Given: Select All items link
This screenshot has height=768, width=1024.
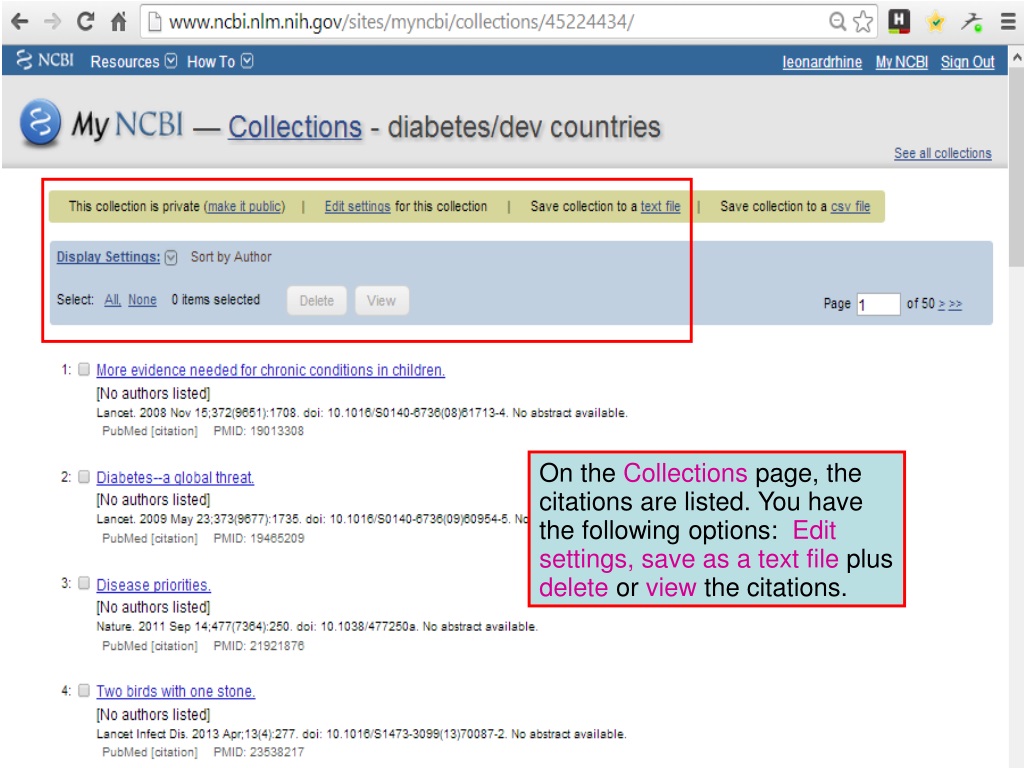Looking at the screenshot, I should click(112, 300).
